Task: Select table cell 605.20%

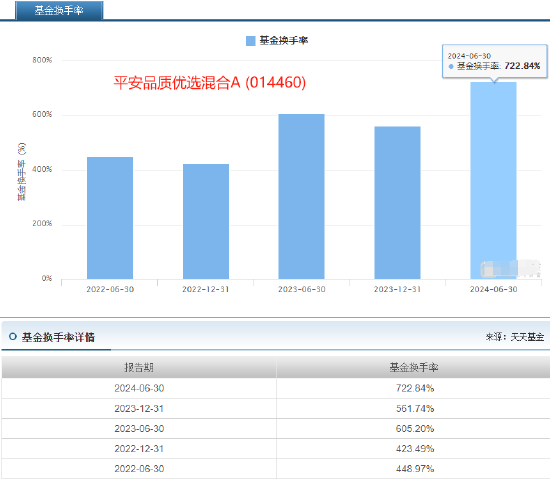Action: coord(415,429)
